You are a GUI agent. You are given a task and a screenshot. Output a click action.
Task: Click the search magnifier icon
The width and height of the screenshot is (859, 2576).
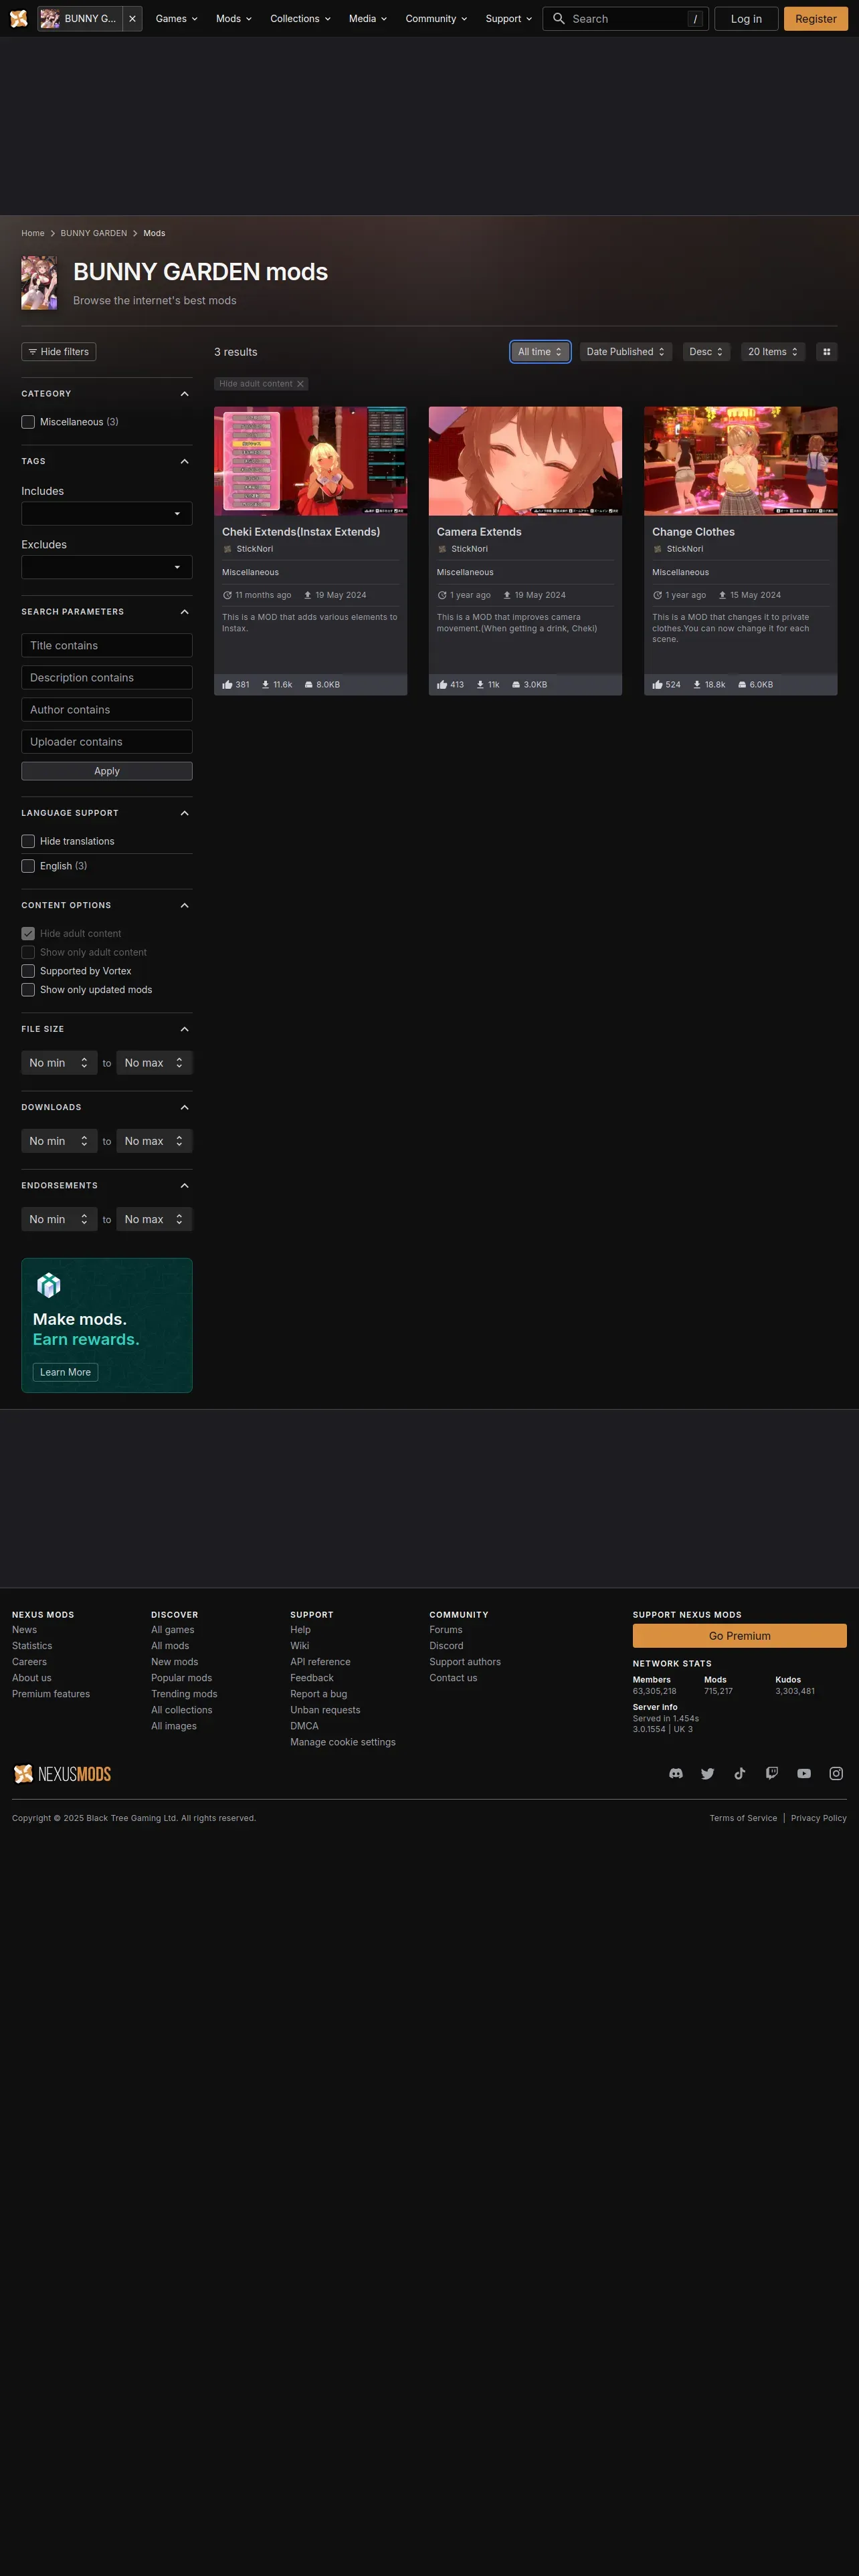point(559,19)
